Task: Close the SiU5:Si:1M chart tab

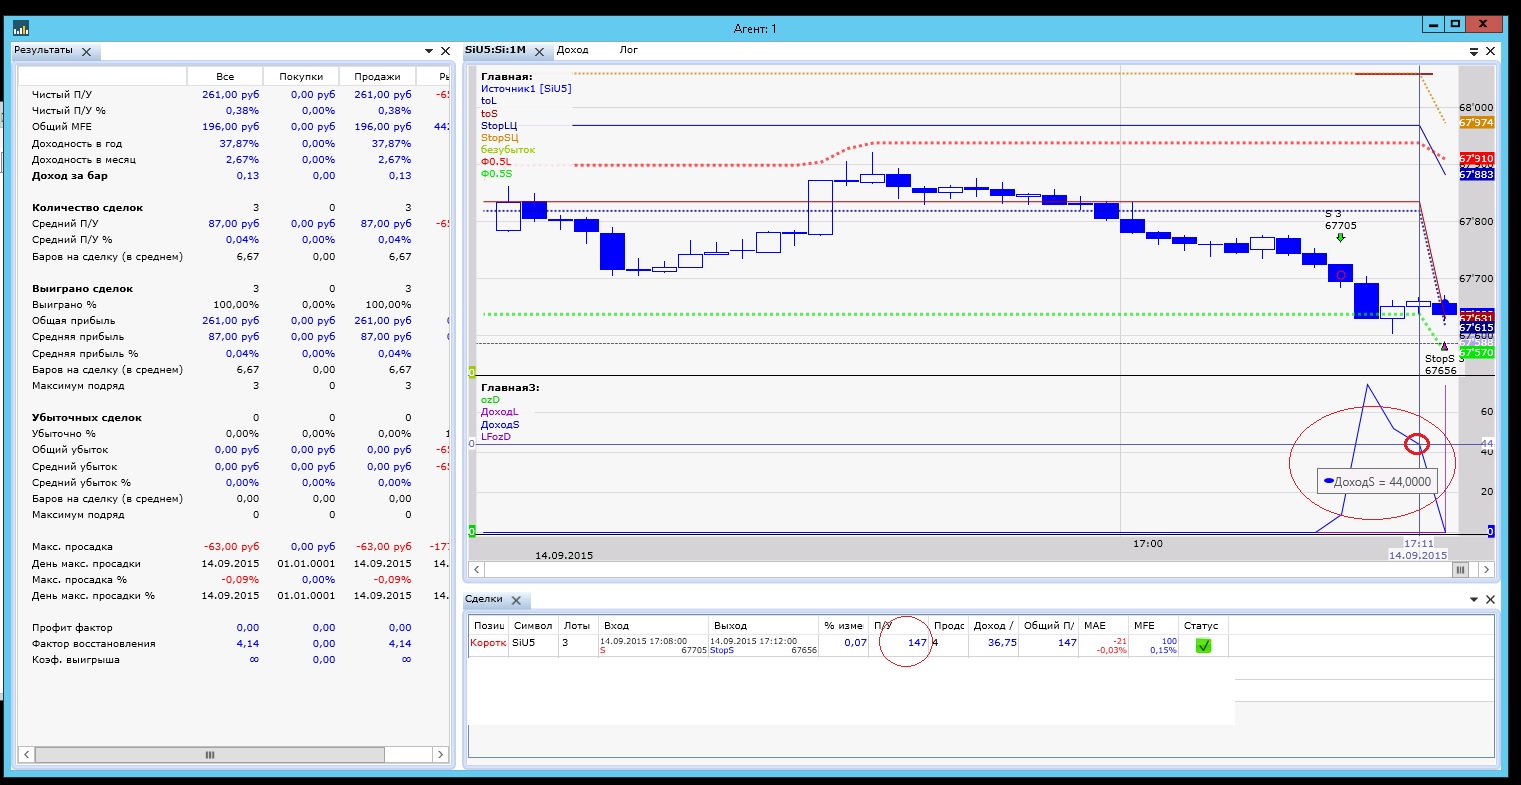Action: click(x=539, y=51)
